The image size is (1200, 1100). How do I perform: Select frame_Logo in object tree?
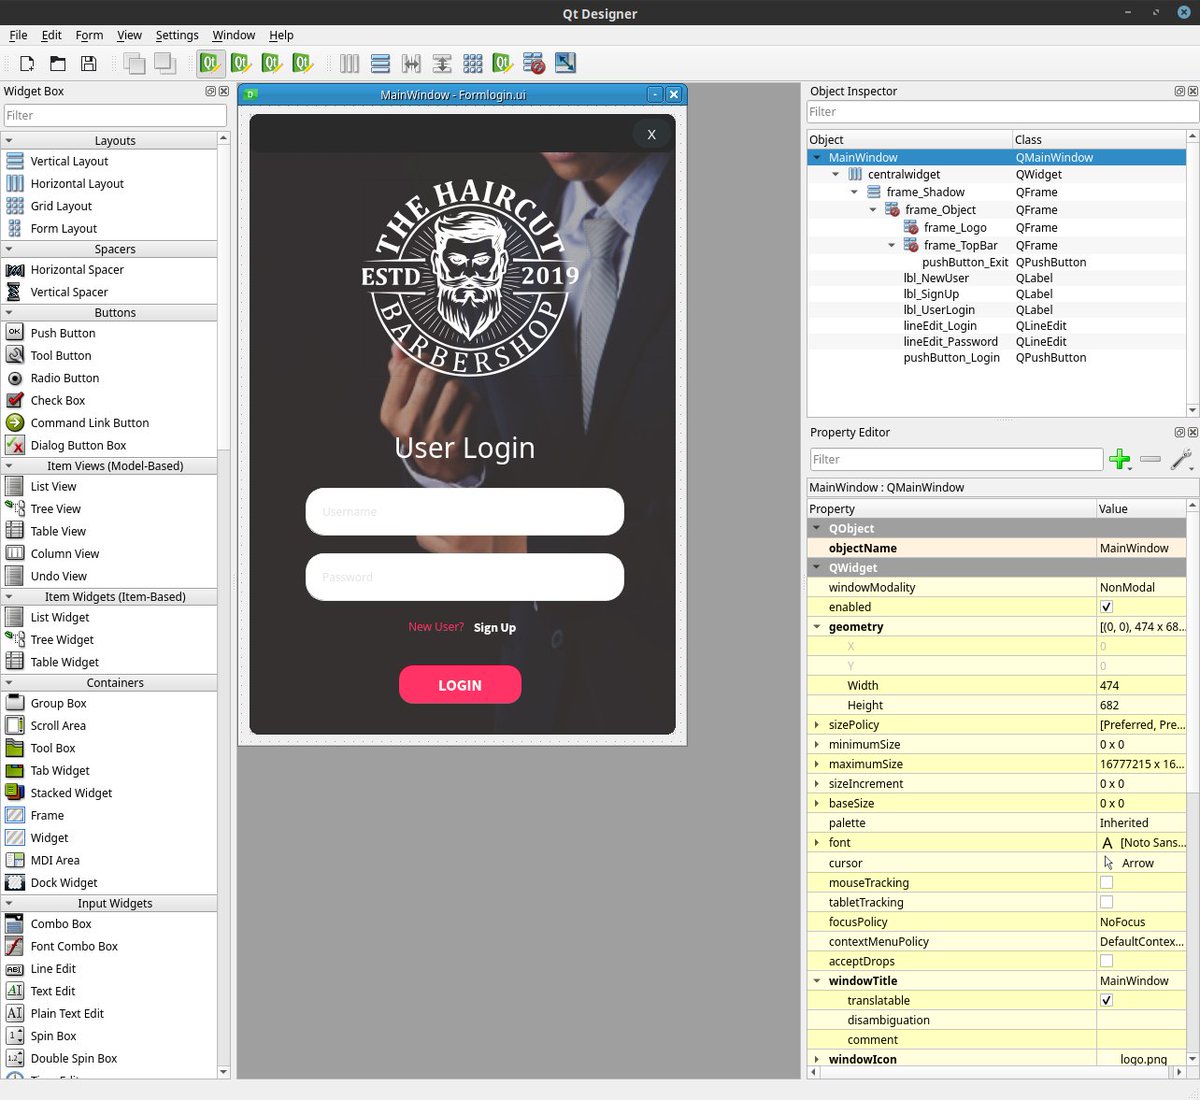point(955,228)
